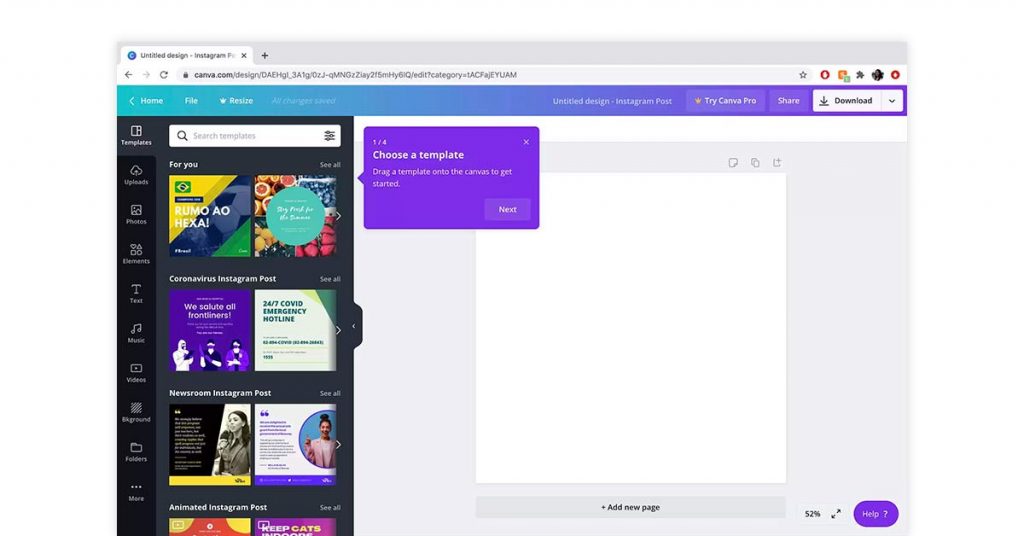Open the More sidebar options
The width and height of the screenshot is (1024, 536).
pos(136,492)
